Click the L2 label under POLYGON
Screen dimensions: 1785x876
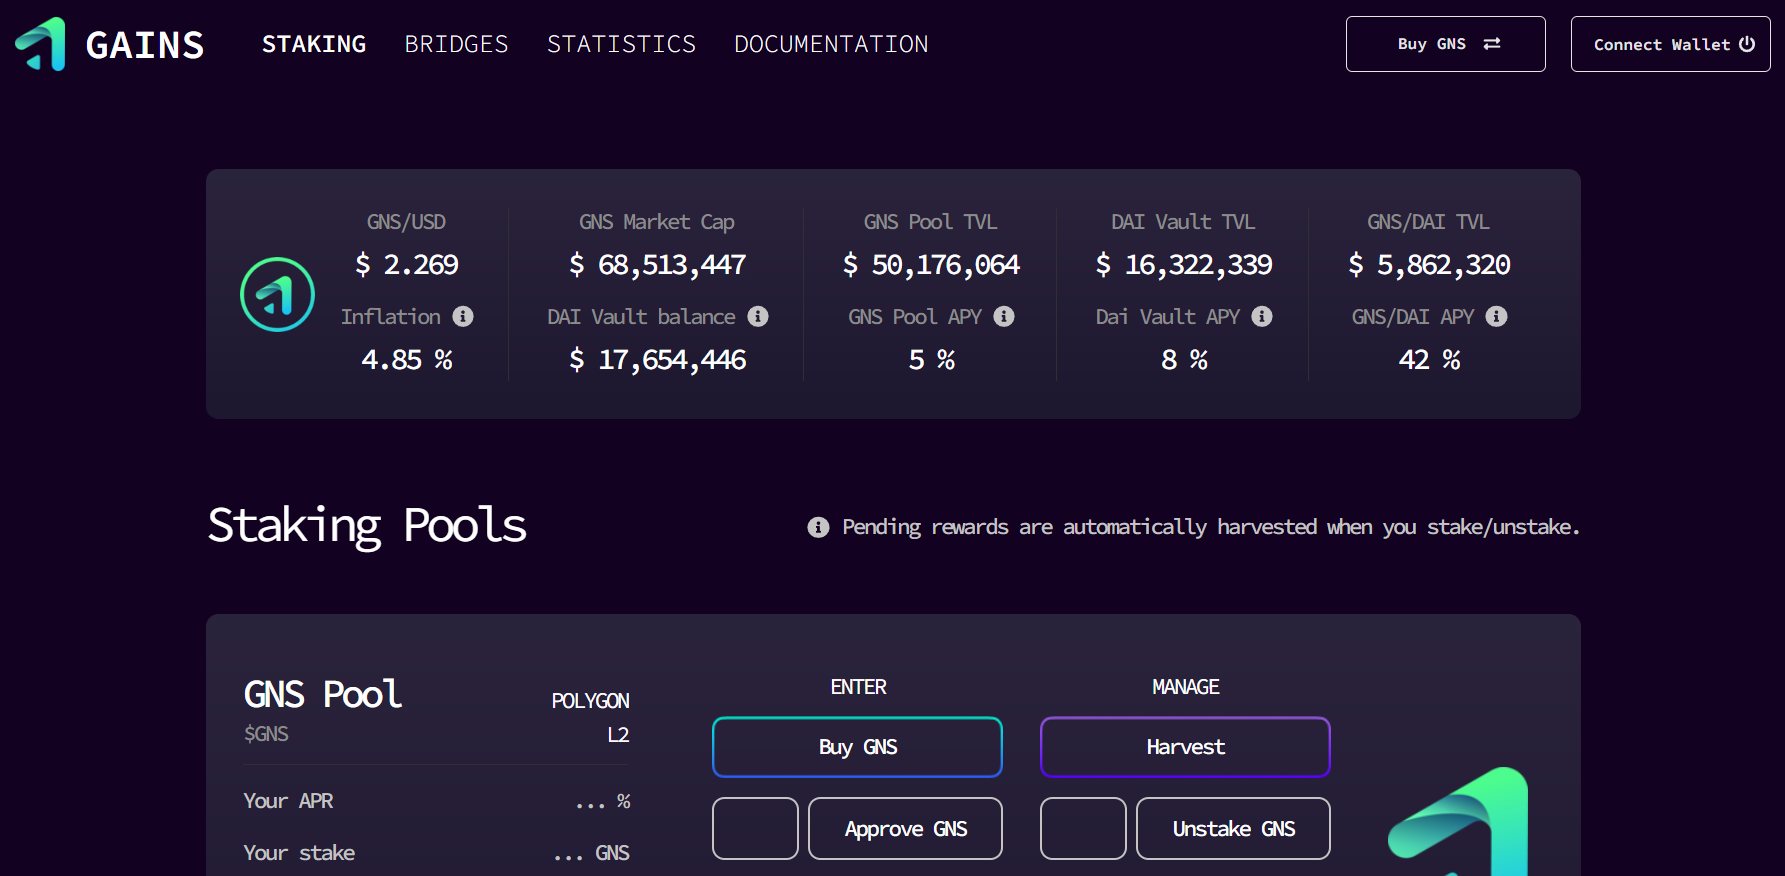tap(618, 735)
